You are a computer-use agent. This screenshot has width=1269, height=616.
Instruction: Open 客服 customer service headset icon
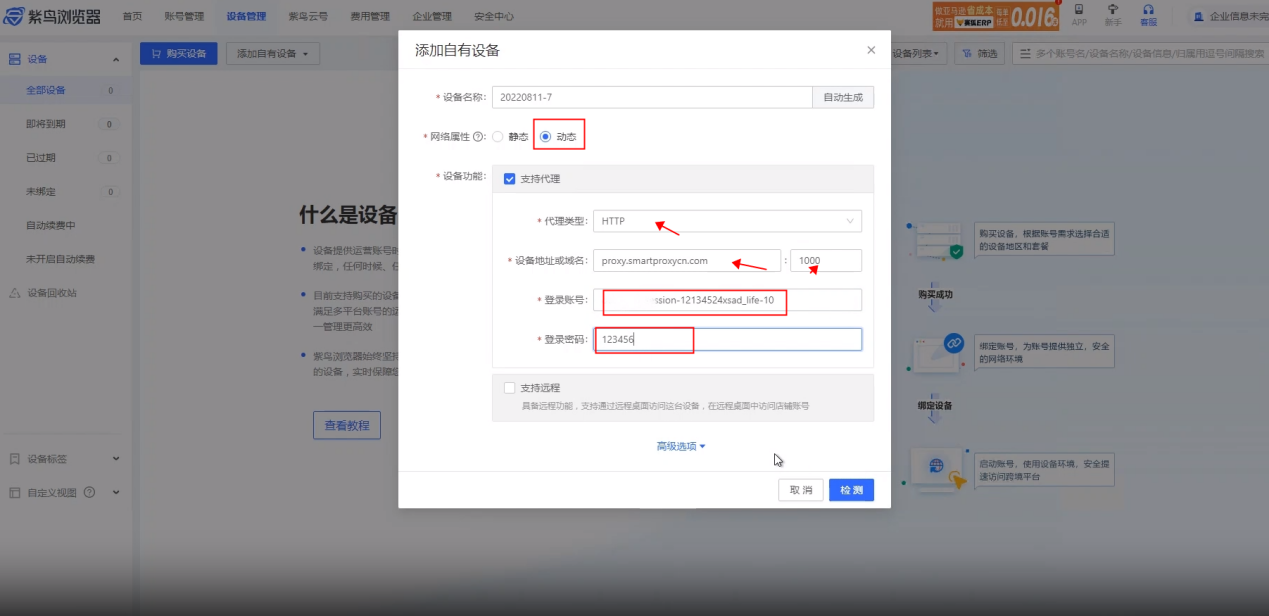point(1148,10)
